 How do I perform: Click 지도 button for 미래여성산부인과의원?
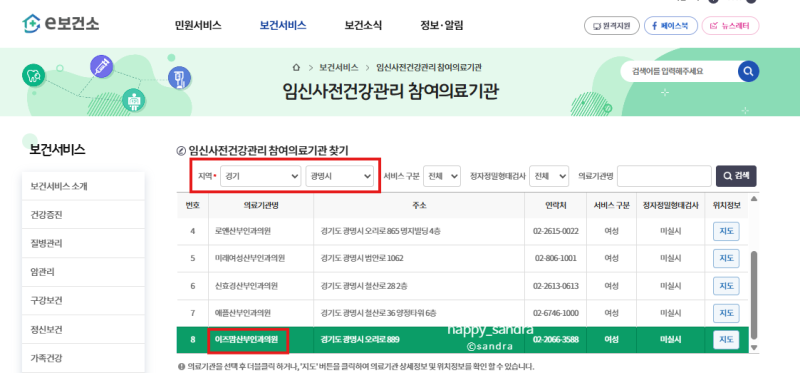pos(726,258)
